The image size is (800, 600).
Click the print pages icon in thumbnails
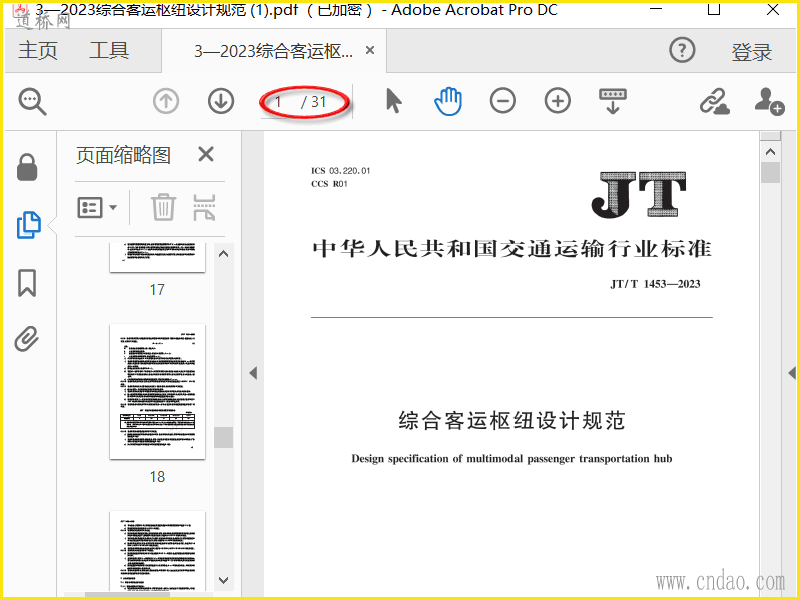click(204, 207)
